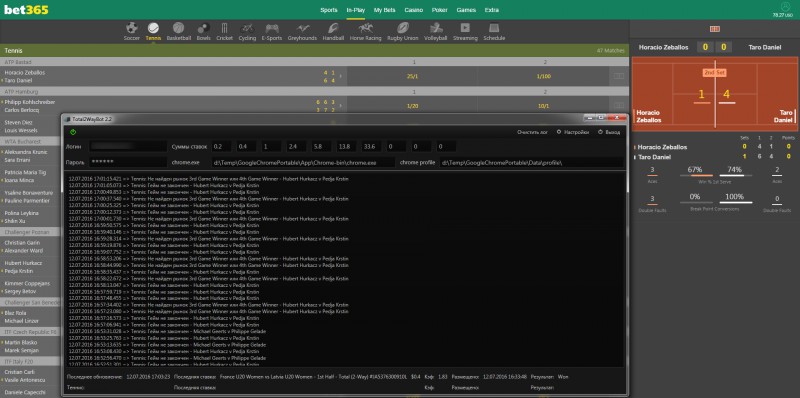The image size is (800, 398).
Task: Open the E-Sports controller icon
Action: tap(272, 28)
